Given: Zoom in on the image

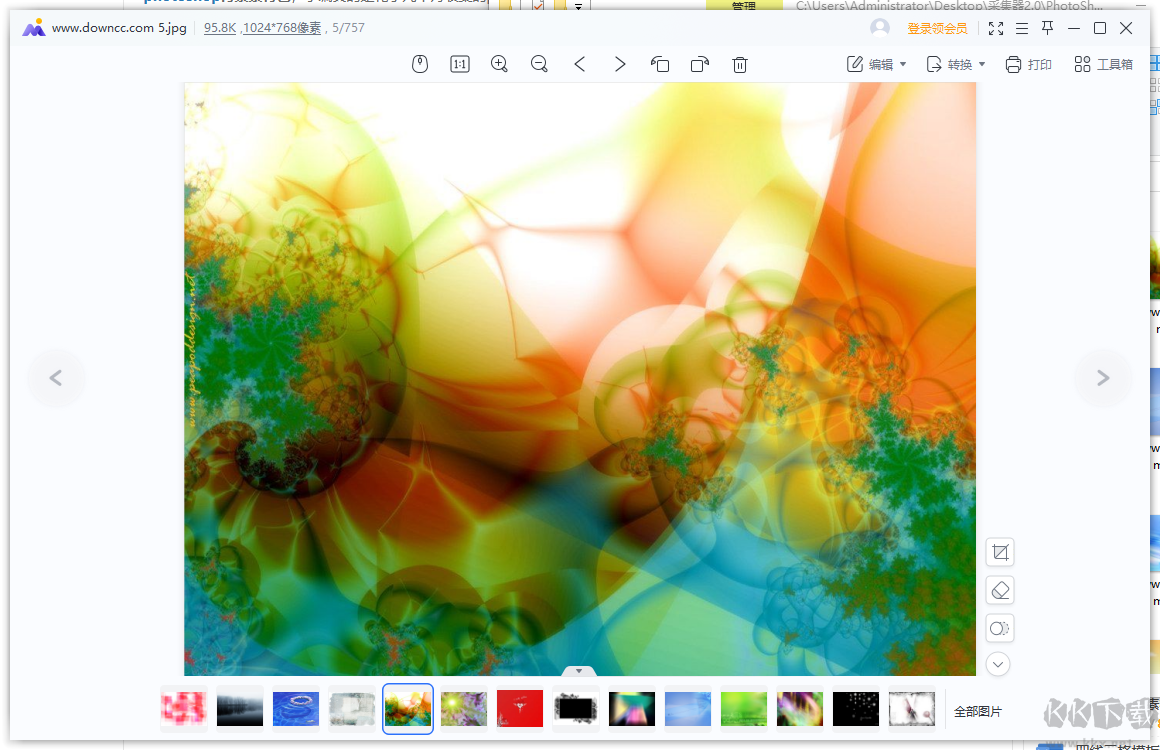Looking at the screenshot, I should [x=499, y=64].
